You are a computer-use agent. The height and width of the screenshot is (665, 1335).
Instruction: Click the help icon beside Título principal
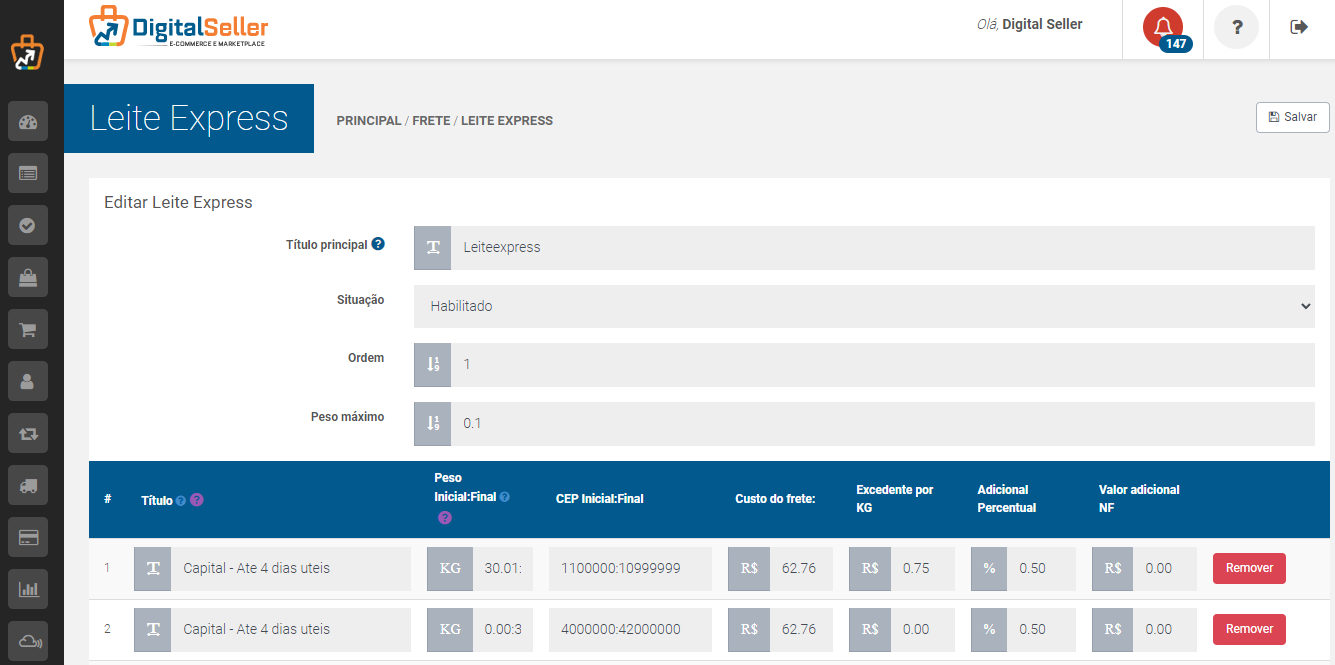click(378, 244)
